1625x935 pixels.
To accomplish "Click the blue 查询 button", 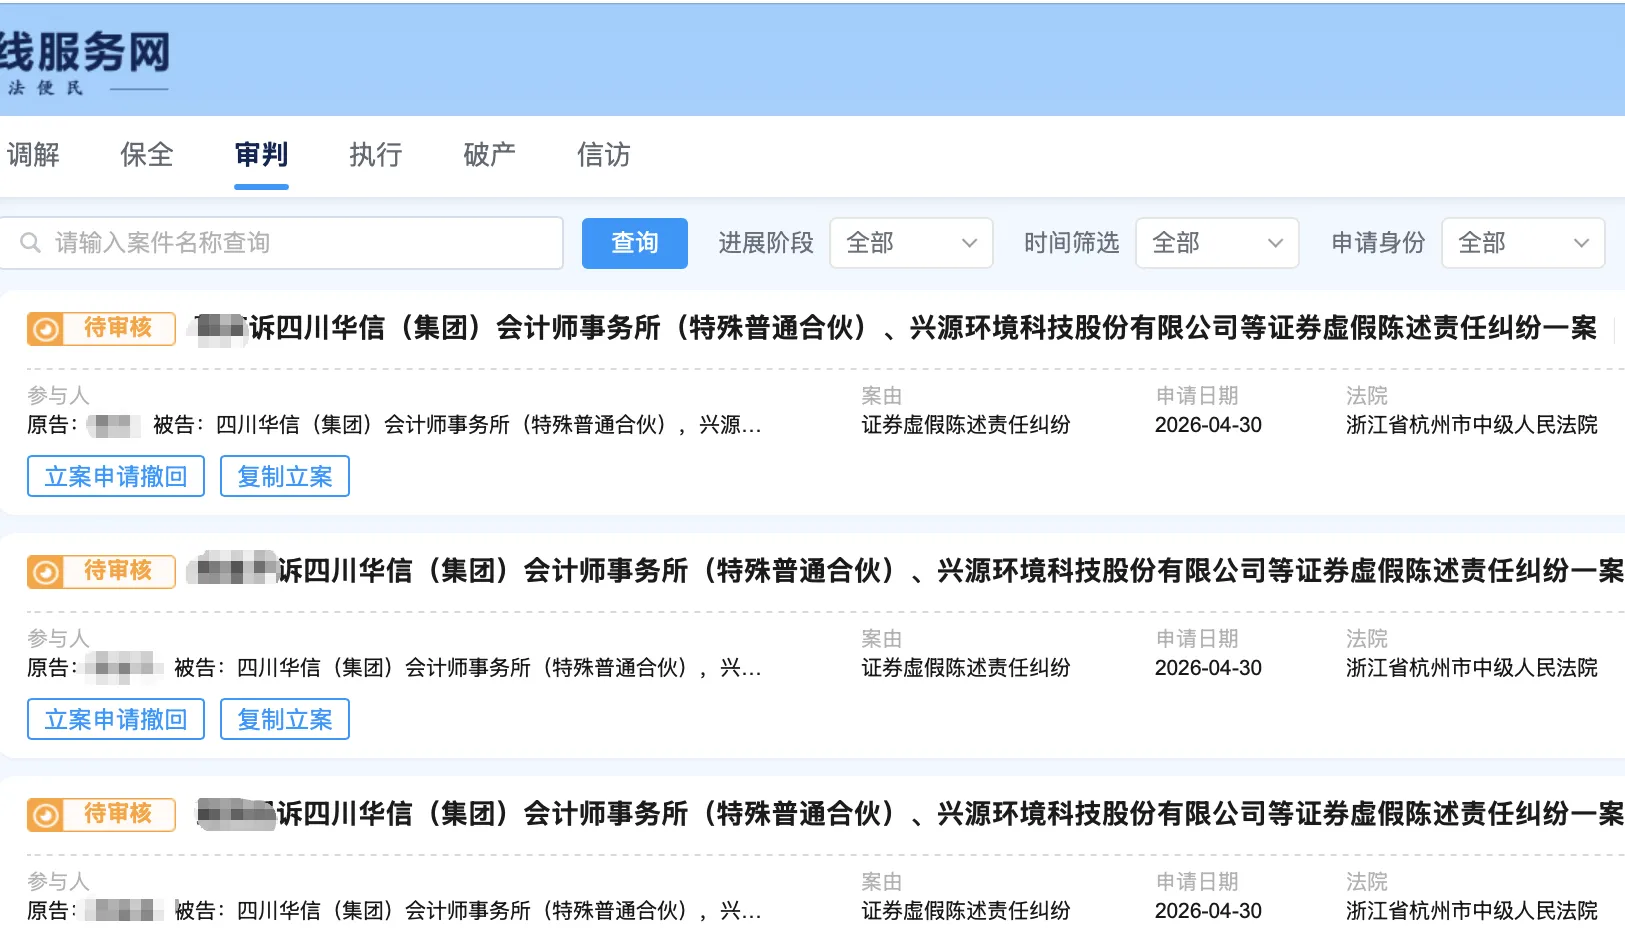I will tap(635, 243).
